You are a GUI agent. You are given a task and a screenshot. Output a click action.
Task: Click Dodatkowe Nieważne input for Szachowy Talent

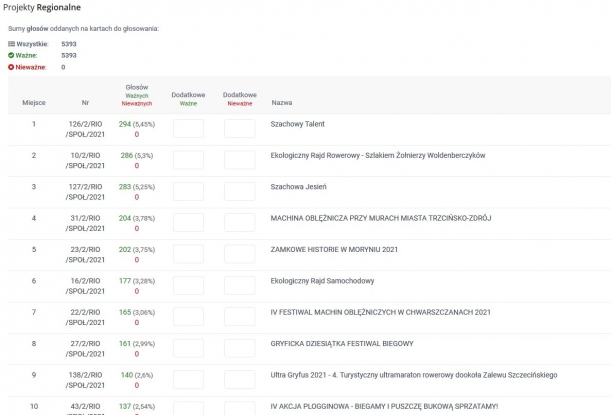pyautogui.click(x=239, y=129)
